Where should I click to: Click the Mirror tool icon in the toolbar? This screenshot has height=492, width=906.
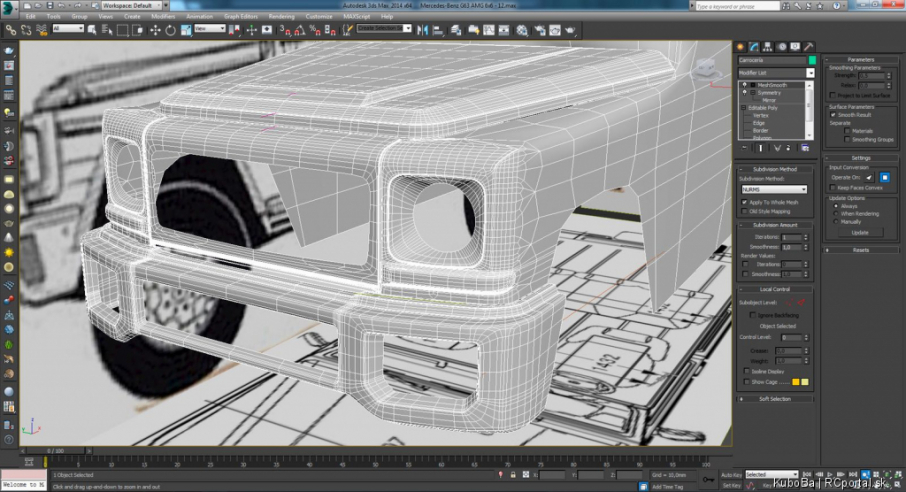pos(423,30)
